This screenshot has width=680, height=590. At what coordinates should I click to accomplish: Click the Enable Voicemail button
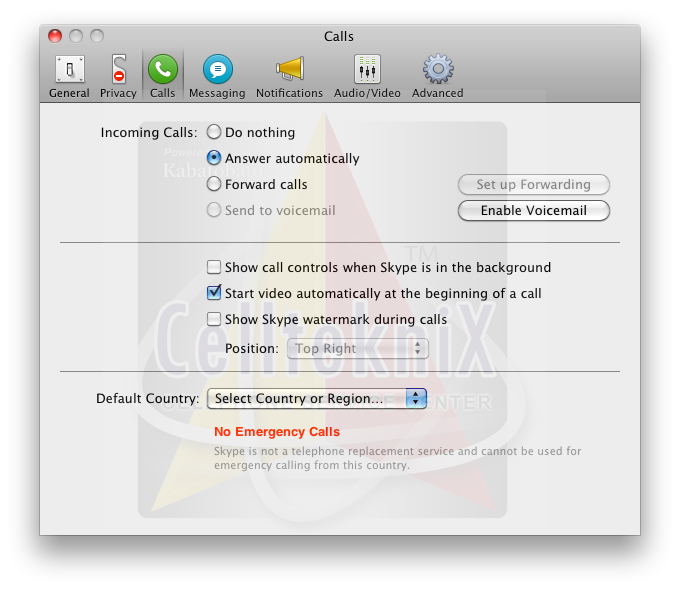[x=534, y=210]
